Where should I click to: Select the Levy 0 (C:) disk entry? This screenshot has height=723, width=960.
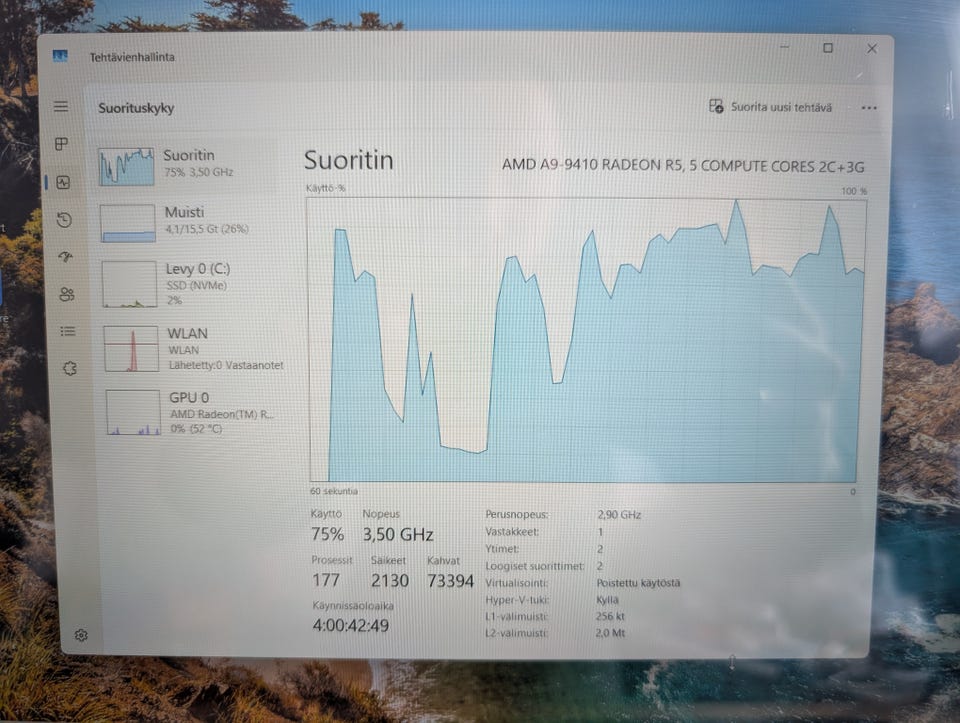(191, 283)
